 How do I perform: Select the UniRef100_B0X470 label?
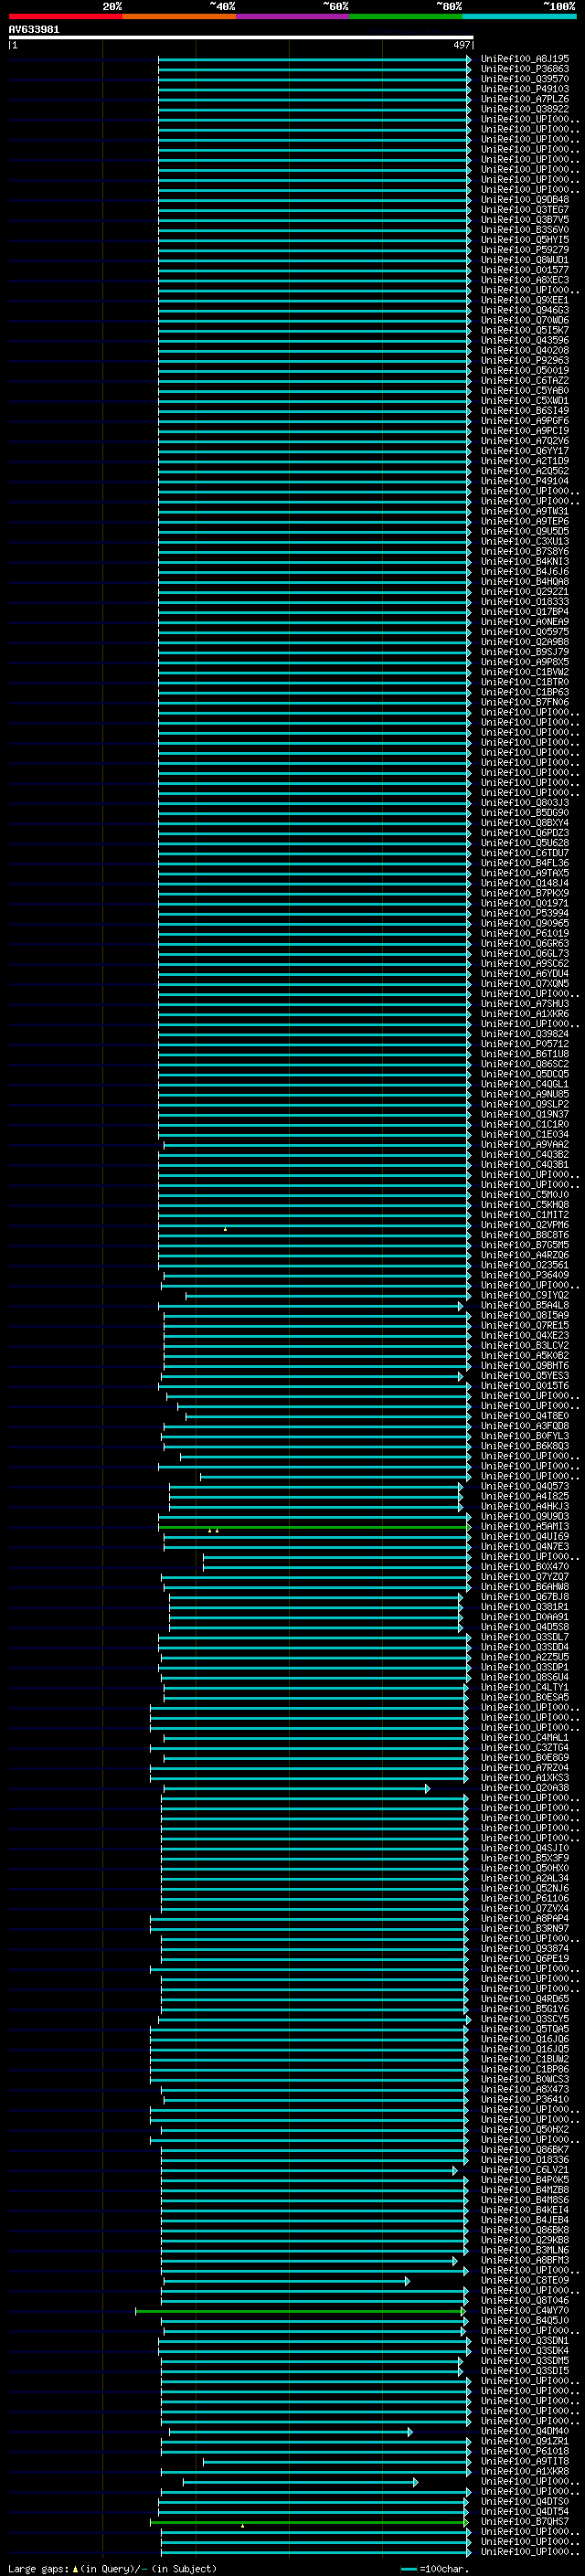(524, 1567)
